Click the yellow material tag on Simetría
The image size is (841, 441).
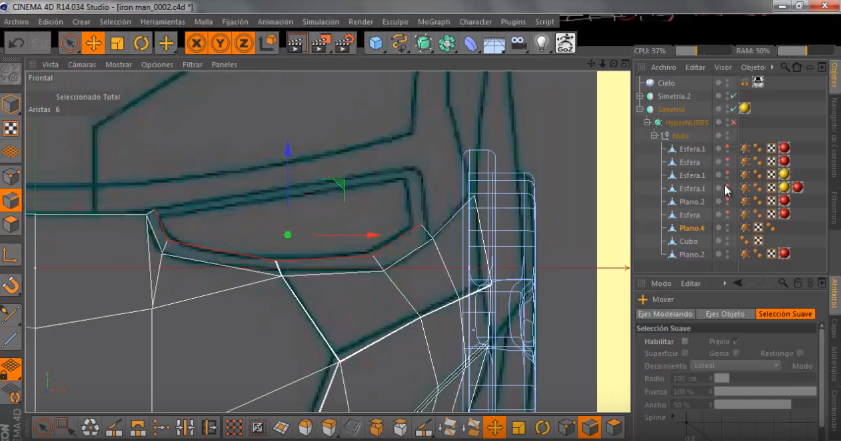[x=744, y=108]
